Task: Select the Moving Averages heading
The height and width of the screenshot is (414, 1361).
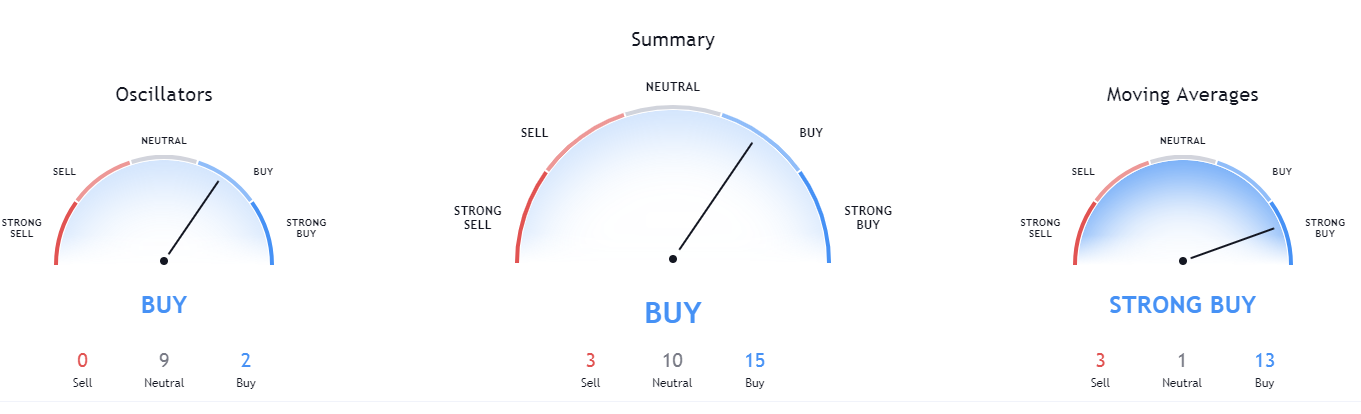Action: click(1182, 95)
